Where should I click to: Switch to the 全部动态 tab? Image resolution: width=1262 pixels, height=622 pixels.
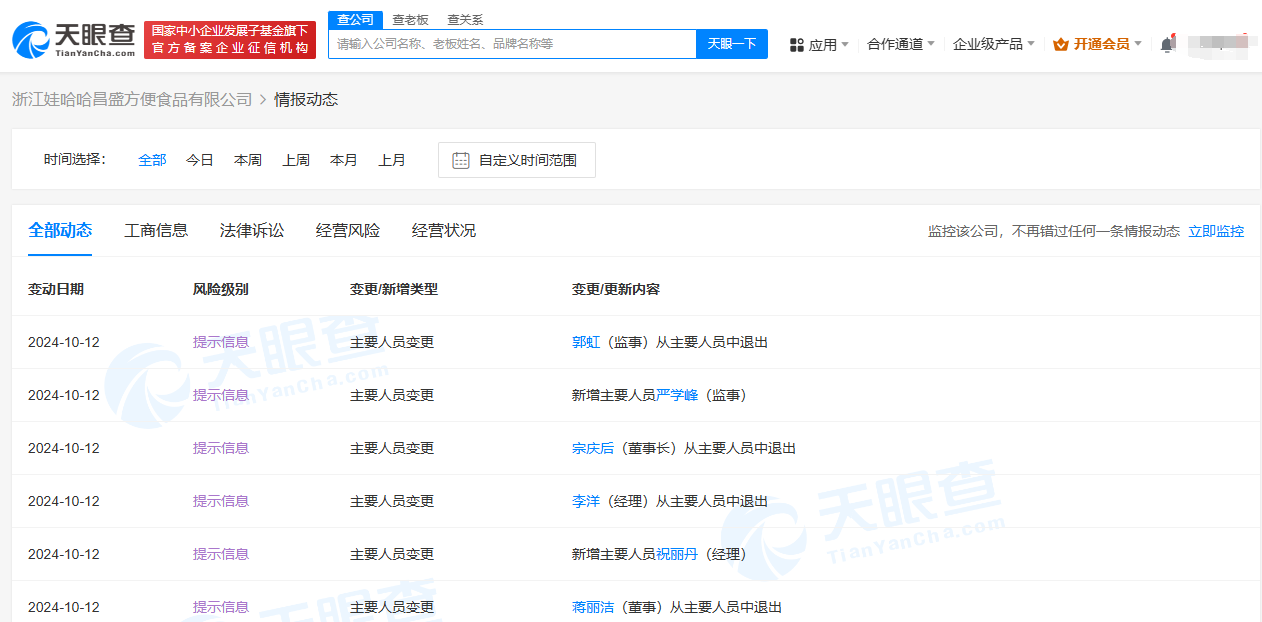pos(60,230)
